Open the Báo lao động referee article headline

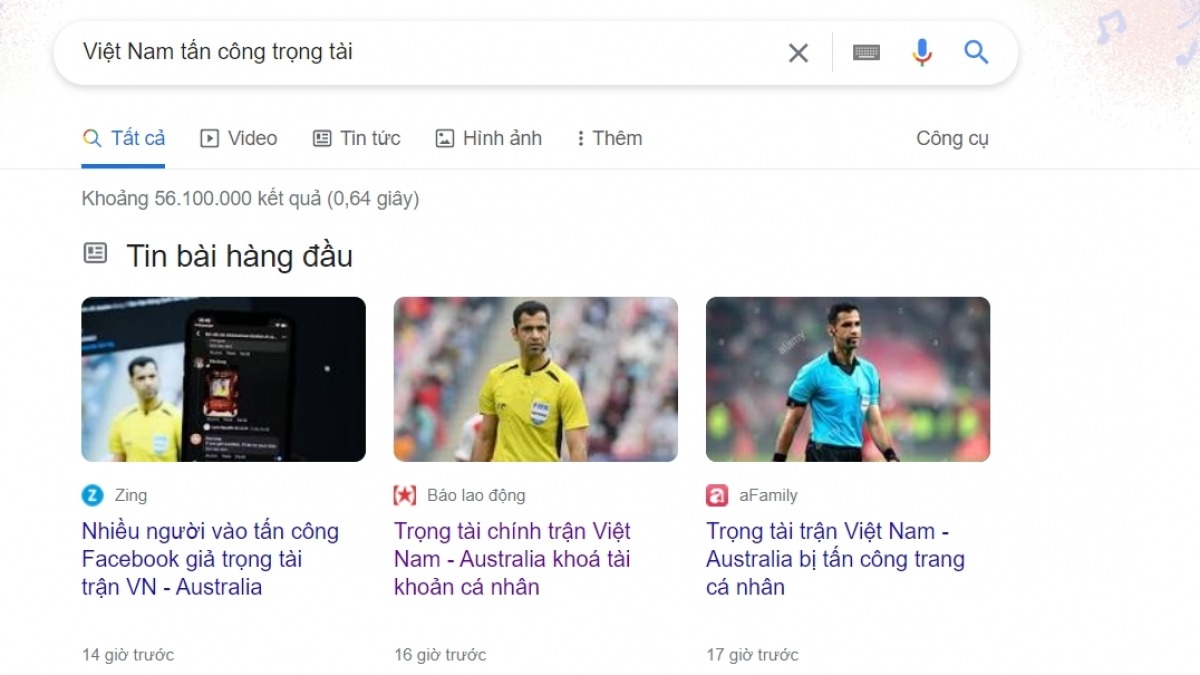click(x=512, y=559)
